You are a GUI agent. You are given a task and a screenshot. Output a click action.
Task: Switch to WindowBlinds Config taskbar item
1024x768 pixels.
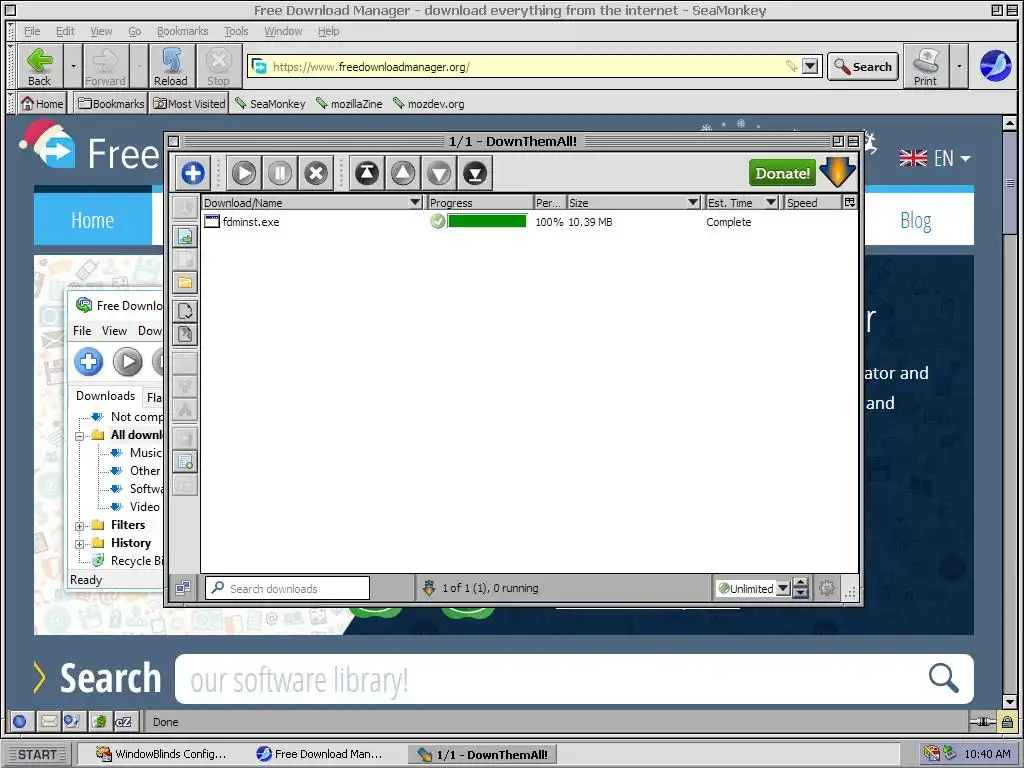(161, 754)
